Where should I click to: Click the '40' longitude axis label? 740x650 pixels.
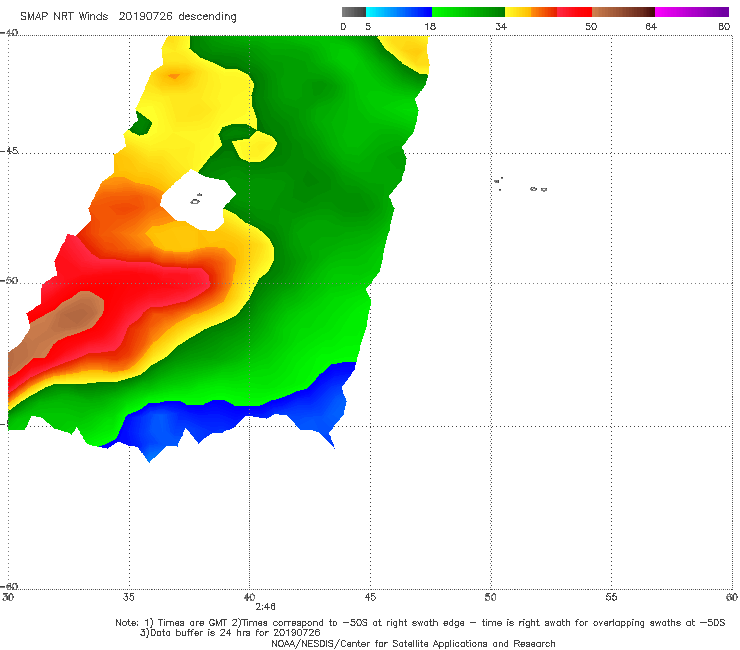pyautogui.click(x=249, y=597)
